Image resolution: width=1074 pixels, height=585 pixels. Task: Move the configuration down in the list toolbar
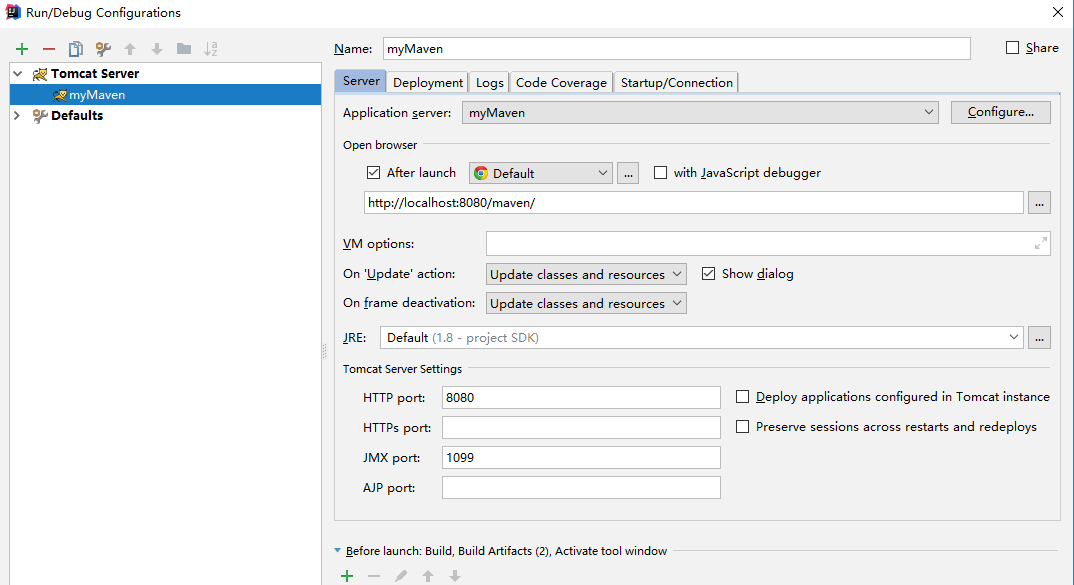pos(157,49)
